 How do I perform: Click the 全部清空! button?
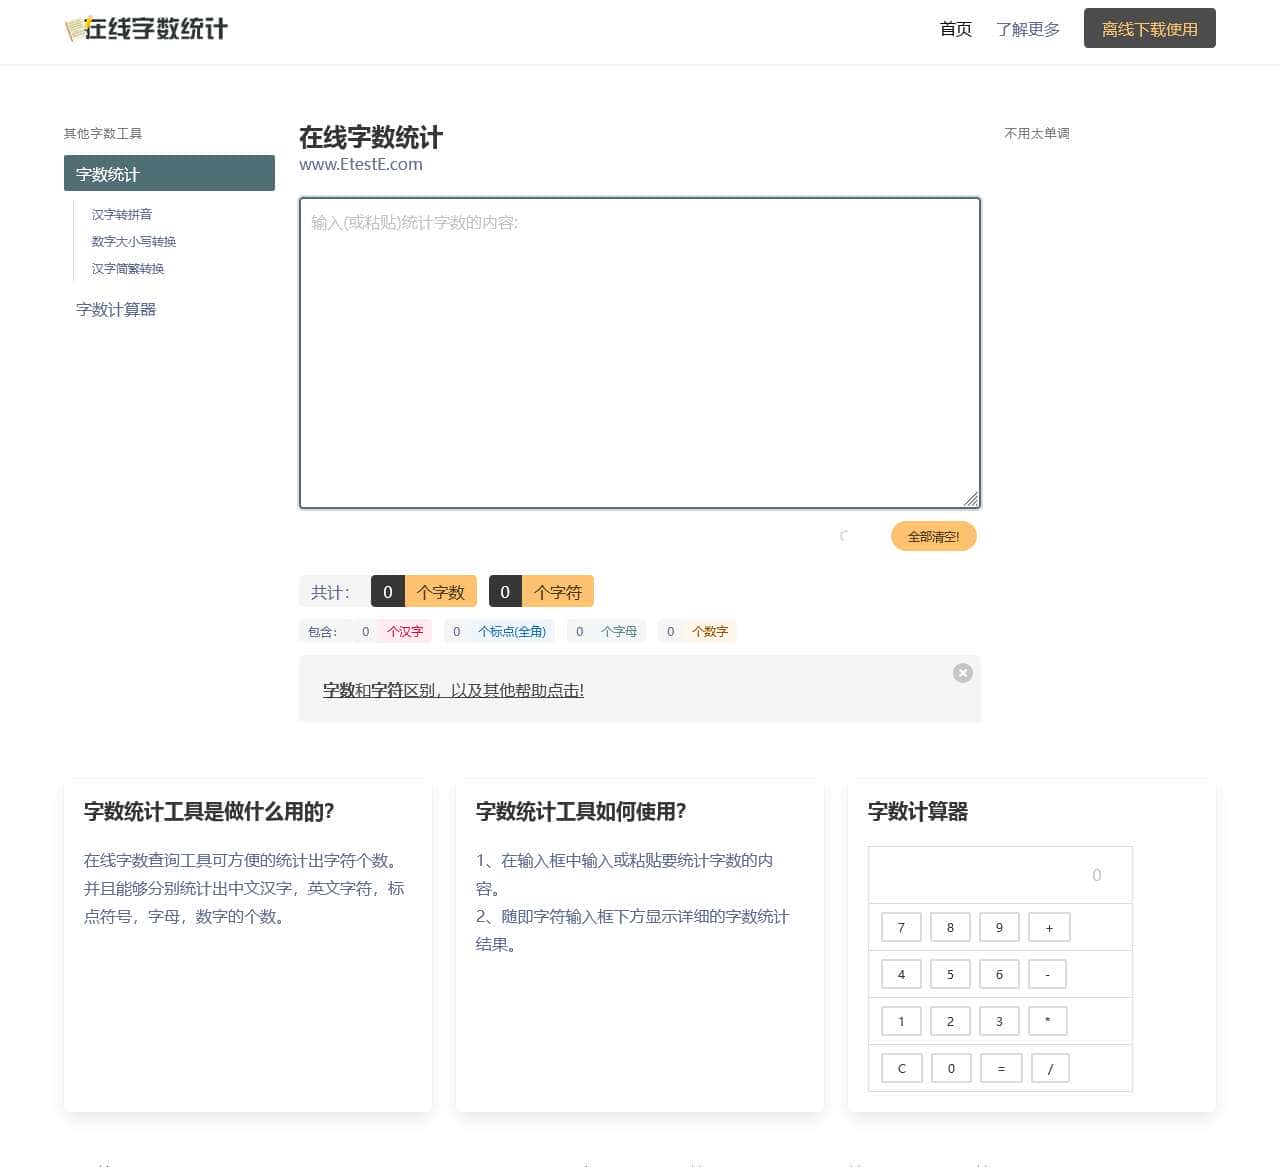pos(934,537)
